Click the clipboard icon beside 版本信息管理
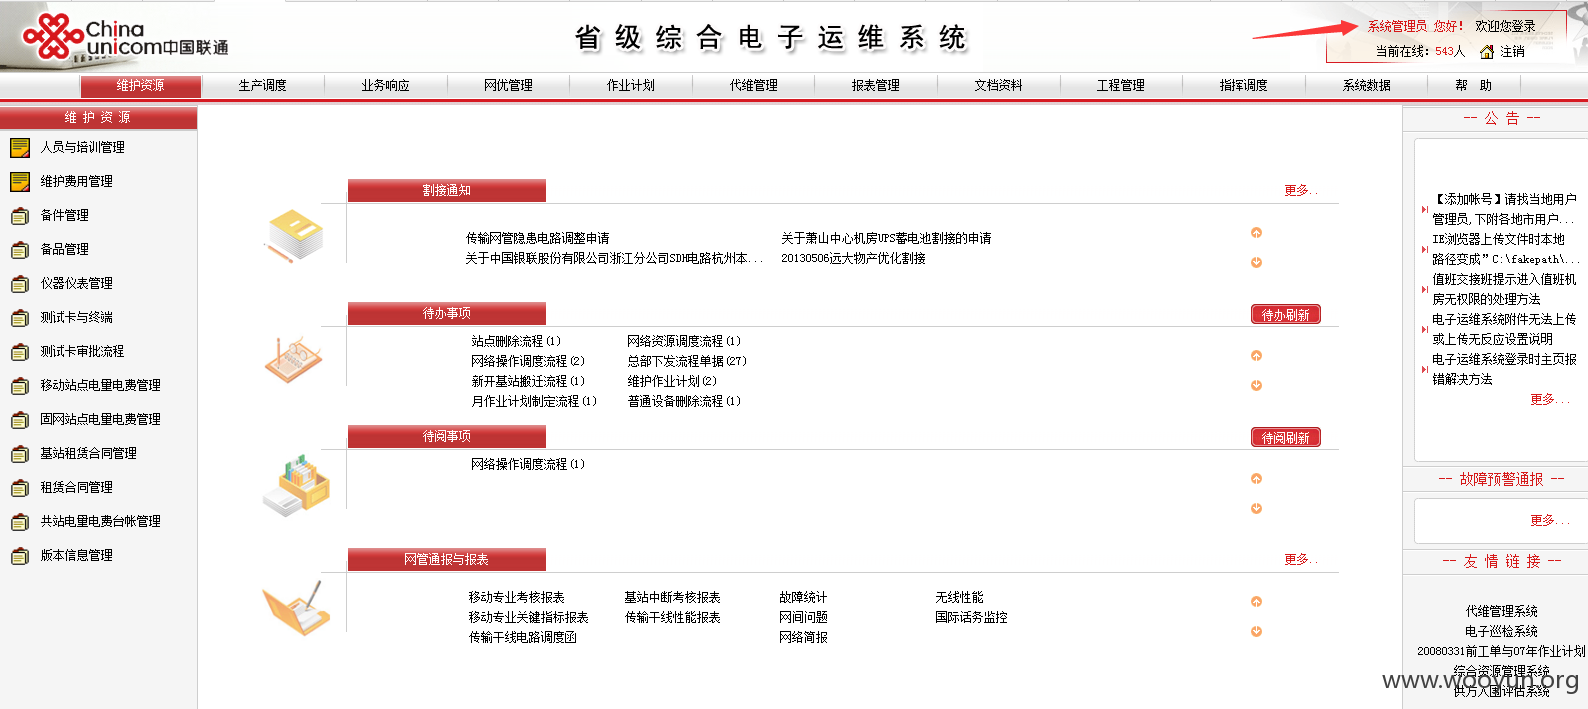The height and width of the screenshot is (709, 1588). (x=20, y=556)
